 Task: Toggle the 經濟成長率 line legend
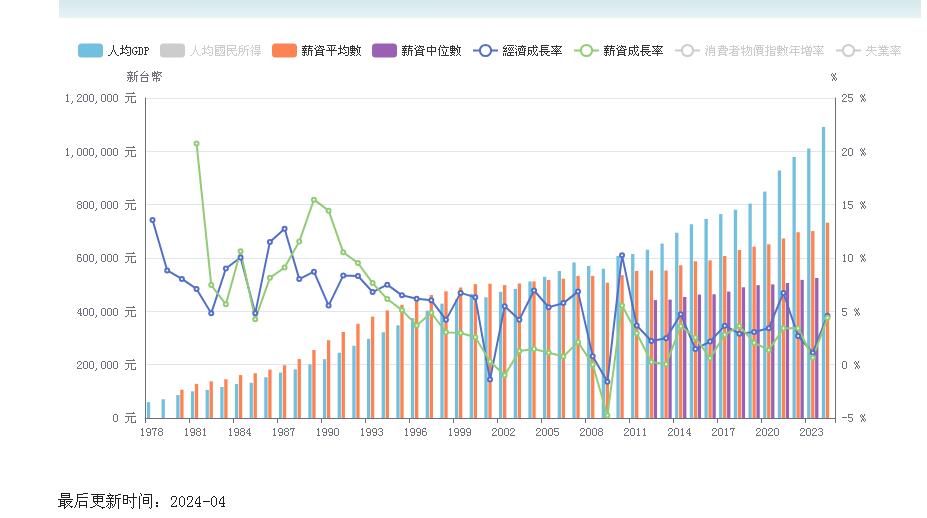click(x=518, y=51)
